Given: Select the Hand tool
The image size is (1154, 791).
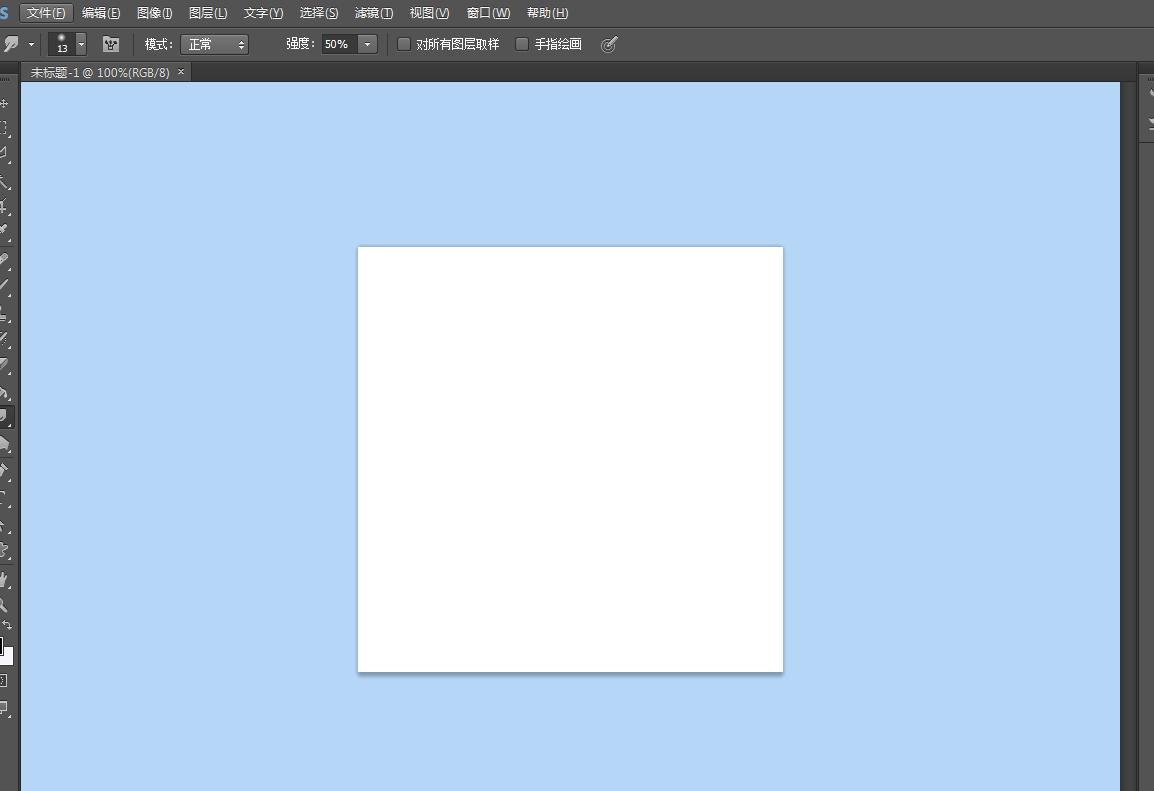Looking at the screenshot, I should pyautogui.click(x=4, y=579).
